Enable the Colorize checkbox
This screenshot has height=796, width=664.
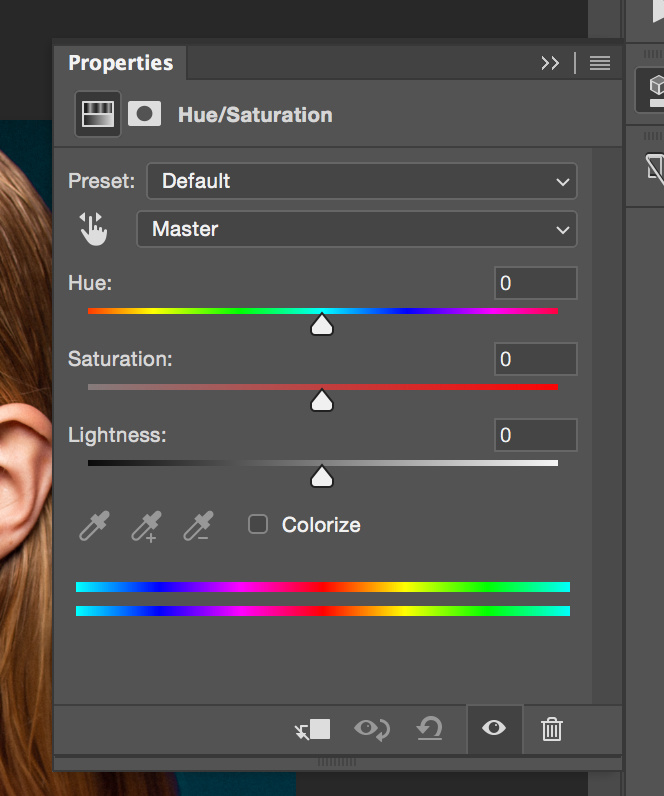(x=258, y=524)
